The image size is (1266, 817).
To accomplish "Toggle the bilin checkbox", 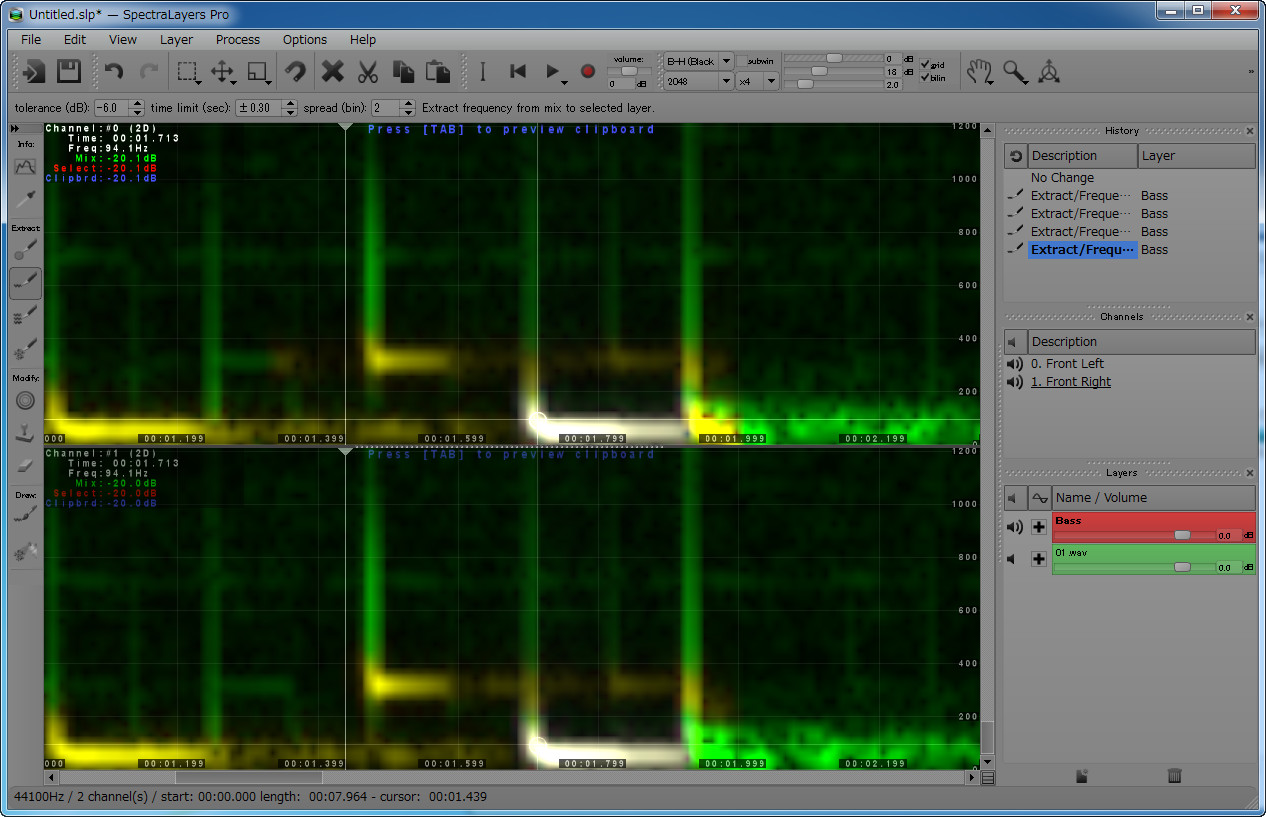I will click(925, 77).
